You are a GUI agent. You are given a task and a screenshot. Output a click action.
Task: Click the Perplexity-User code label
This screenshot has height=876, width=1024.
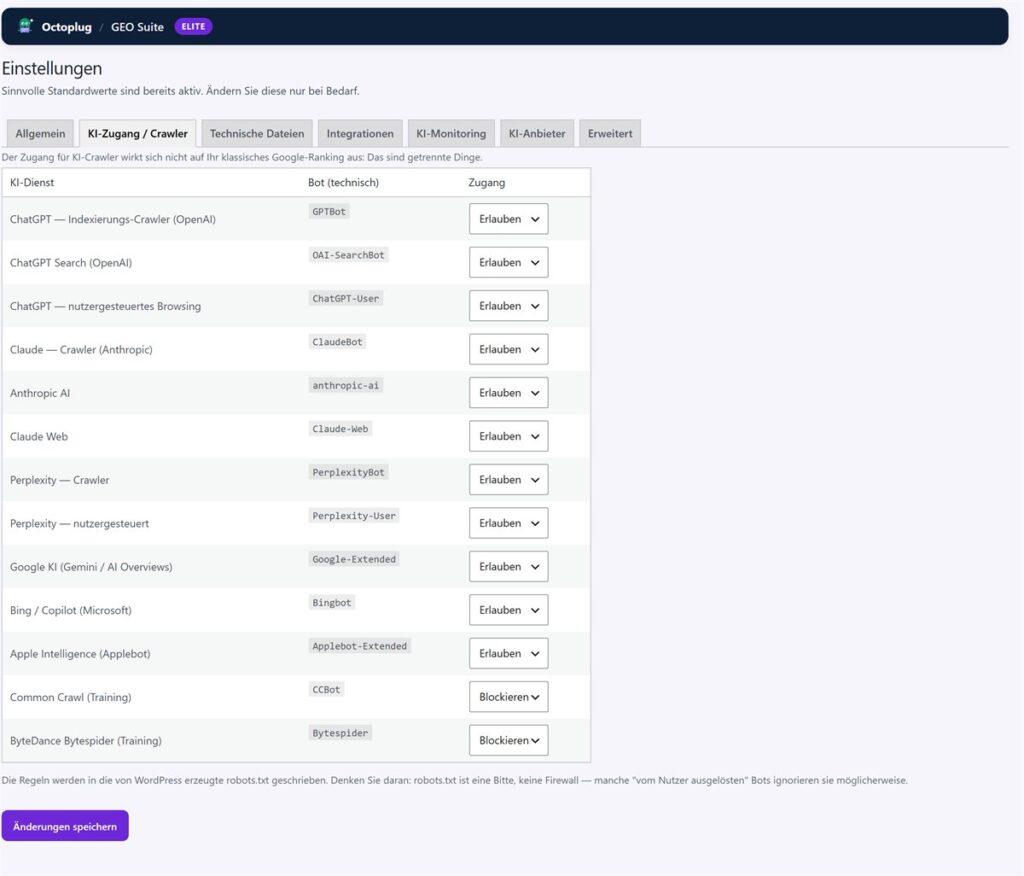click(354, 515)
